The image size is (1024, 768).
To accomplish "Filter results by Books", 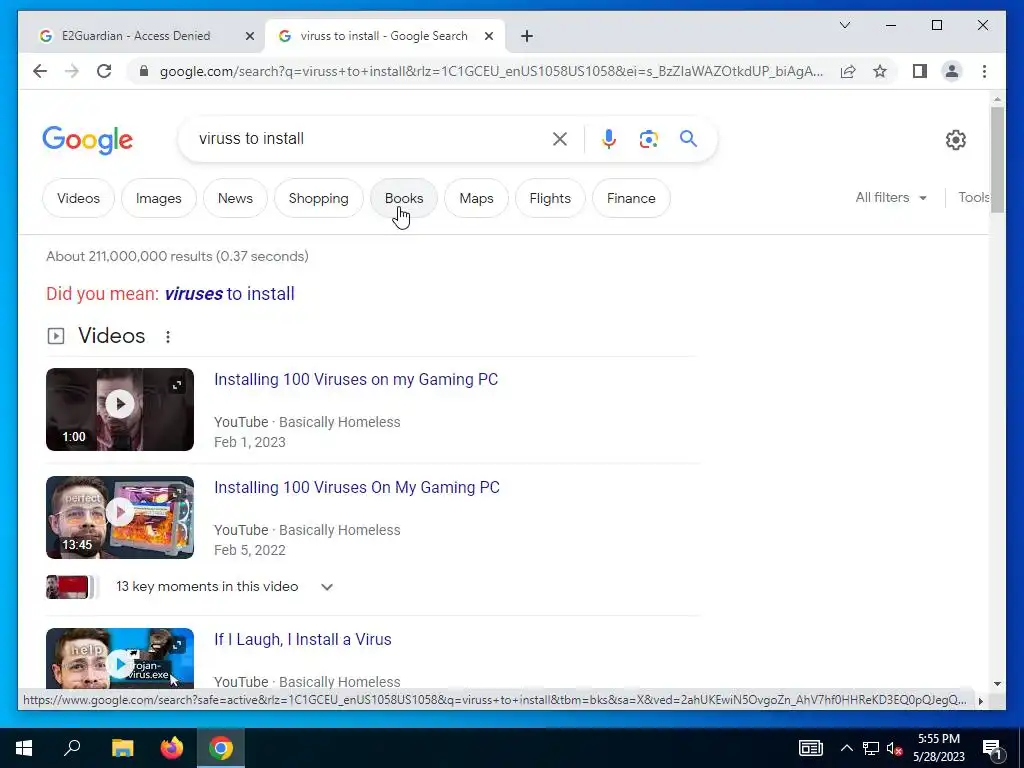I will (404, 198).
